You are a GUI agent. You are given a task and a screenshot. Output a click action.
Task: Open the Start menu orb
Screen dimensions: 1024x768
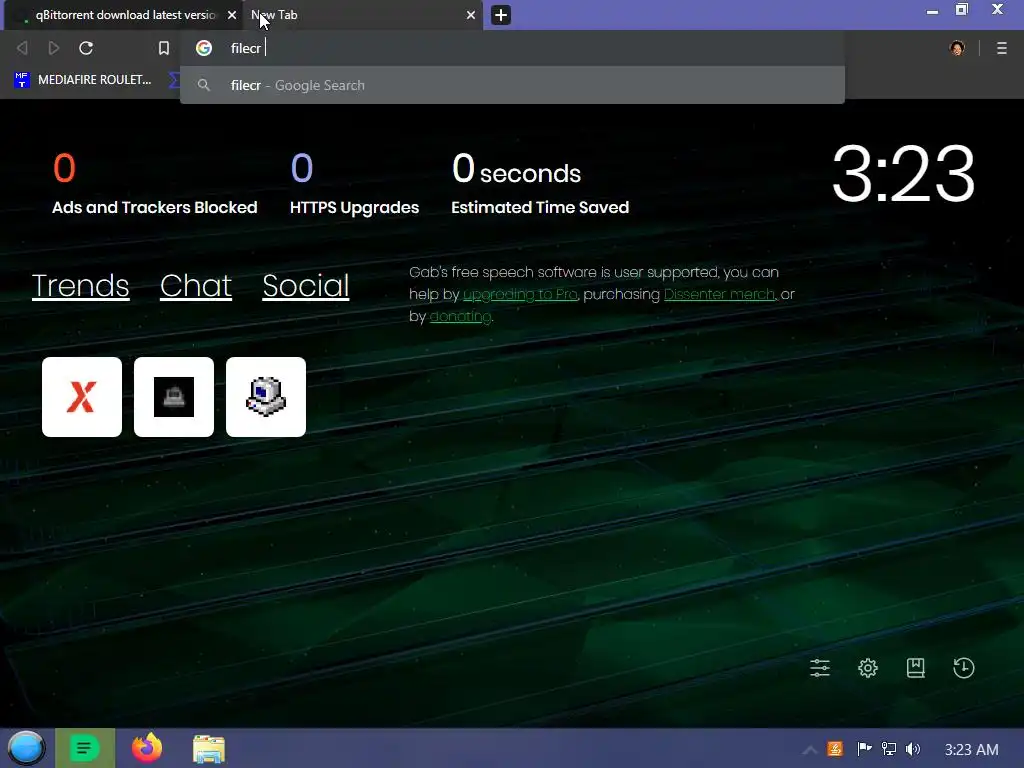(x=26, y=748)
